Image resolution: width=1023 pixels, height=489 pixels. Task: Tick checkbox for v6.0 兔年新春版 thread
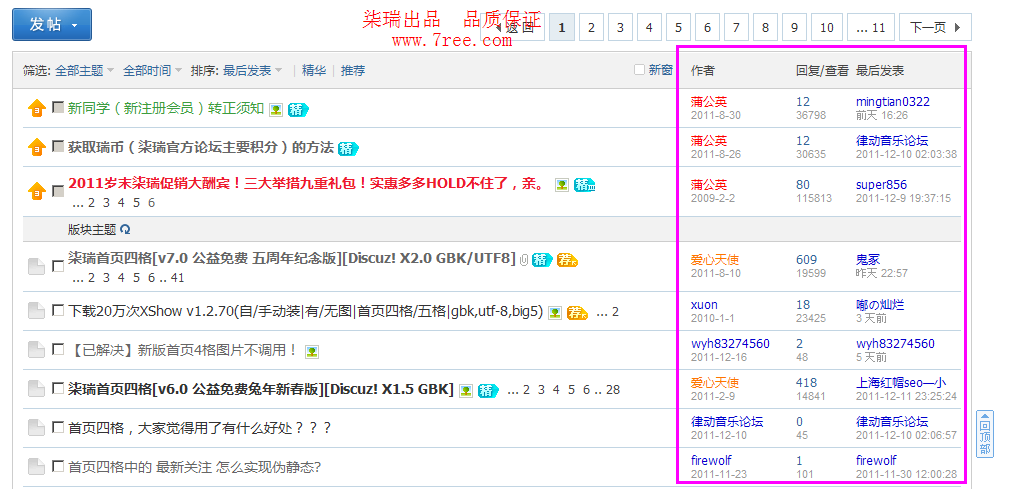58,388
